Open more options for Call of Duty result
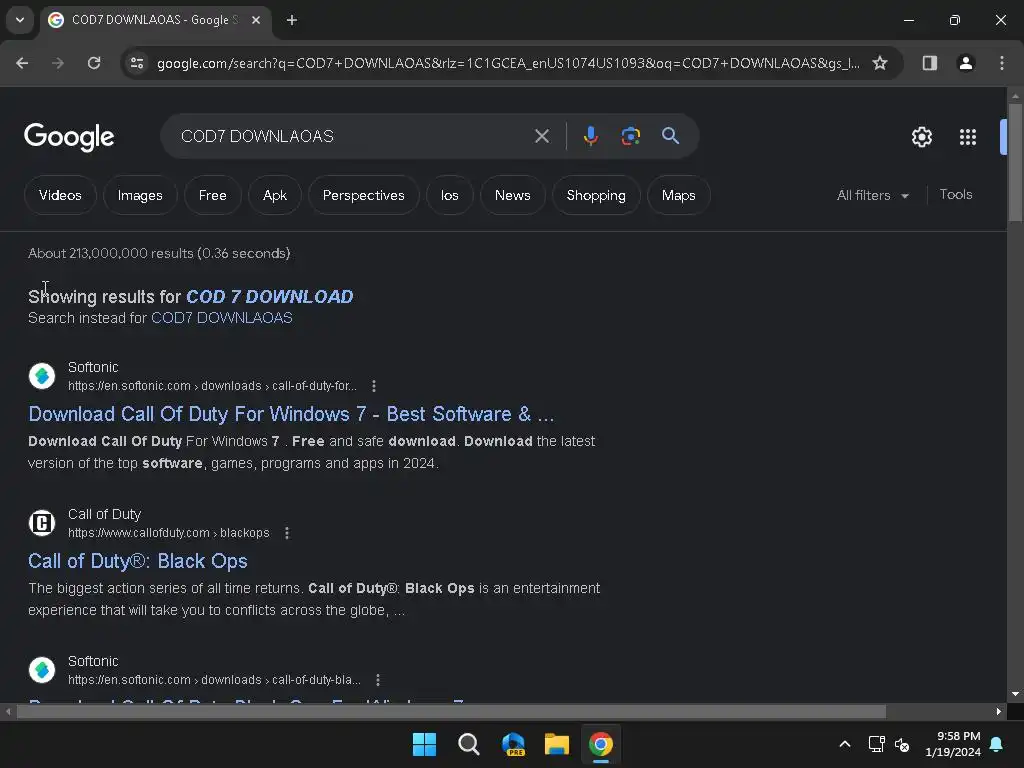Screen dimensions: 1024x768 point(287,533)
